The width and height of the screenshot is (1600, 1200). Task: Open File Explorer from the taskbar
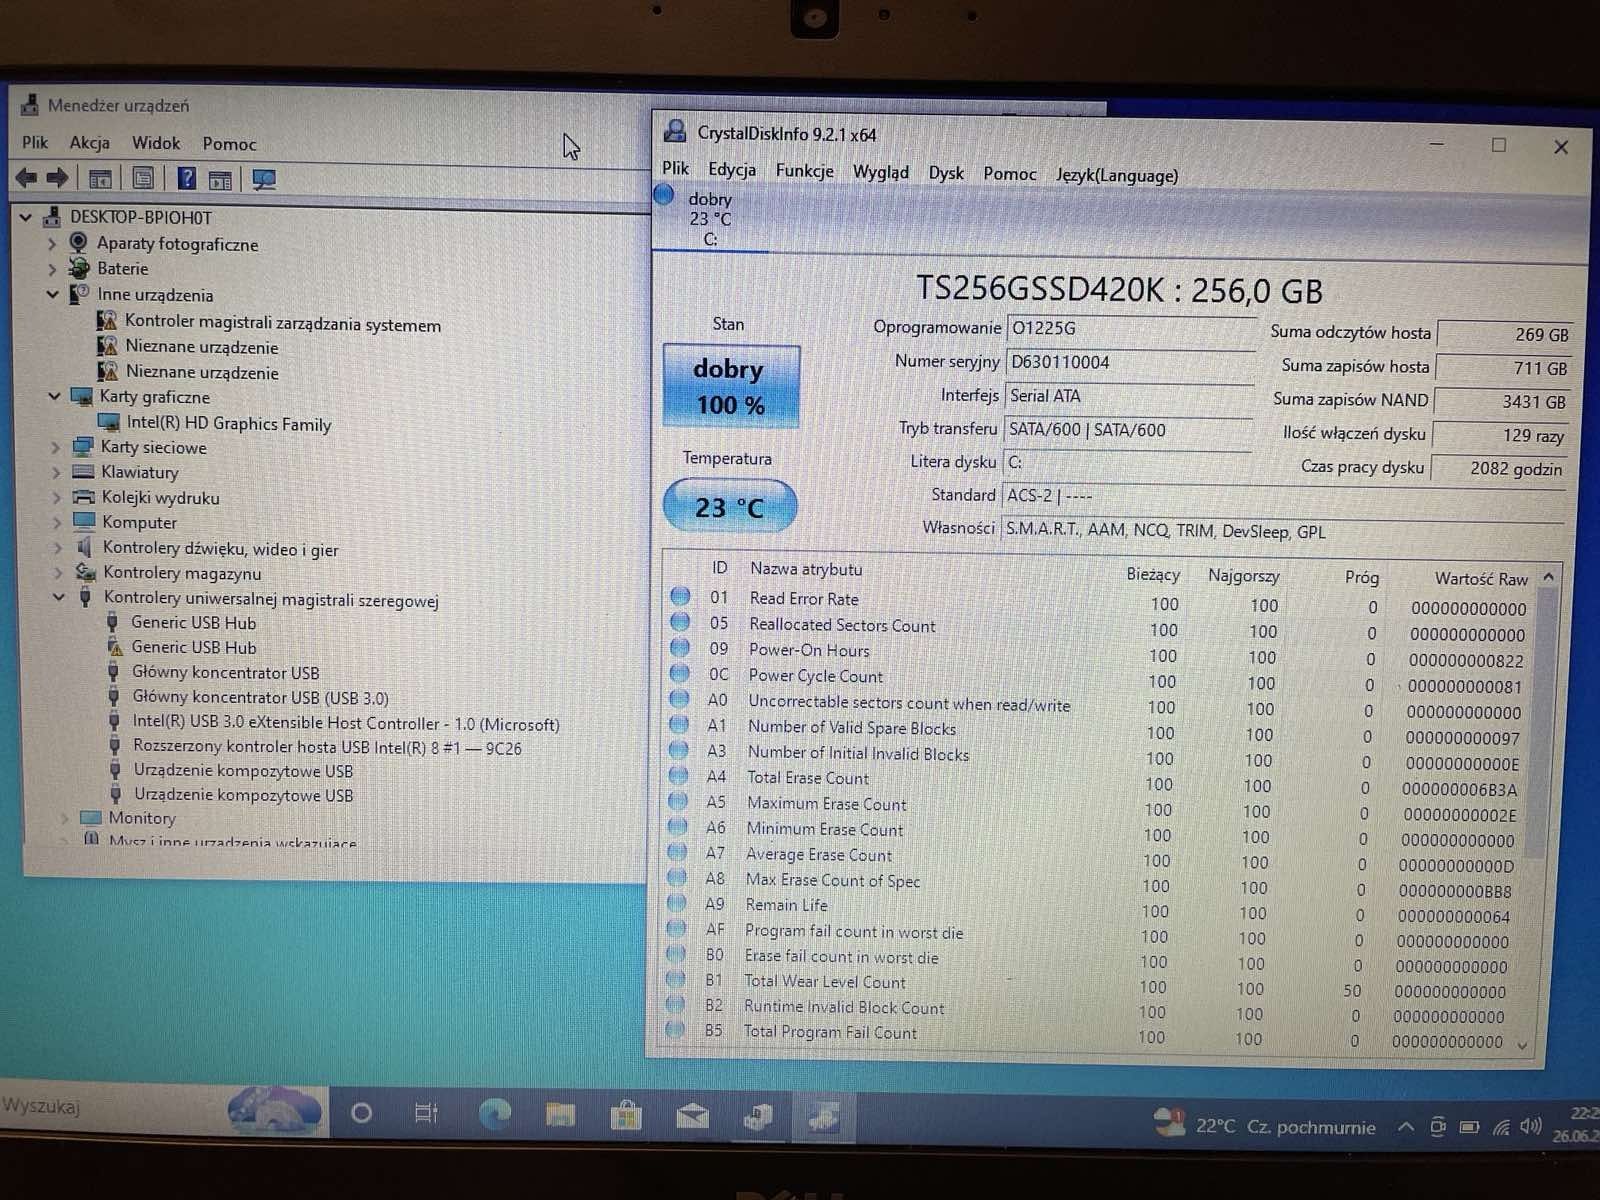click(x=560, y=1114)
